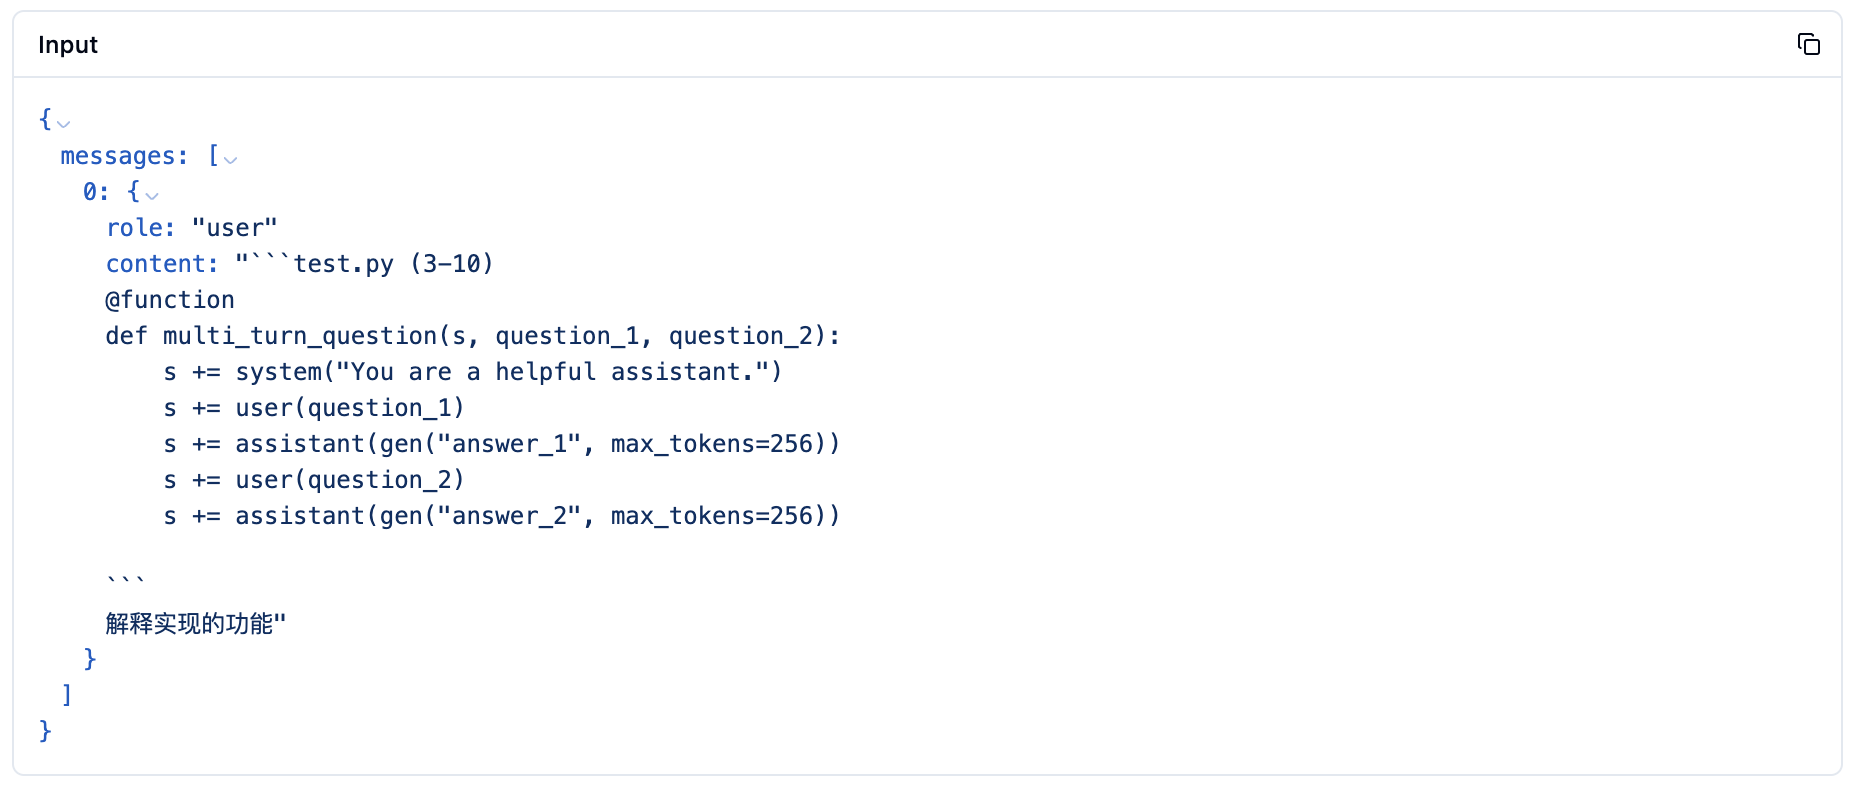This screenshot has height=788, width=1854.
Task: Click the content key
Action: coord(161,264)
